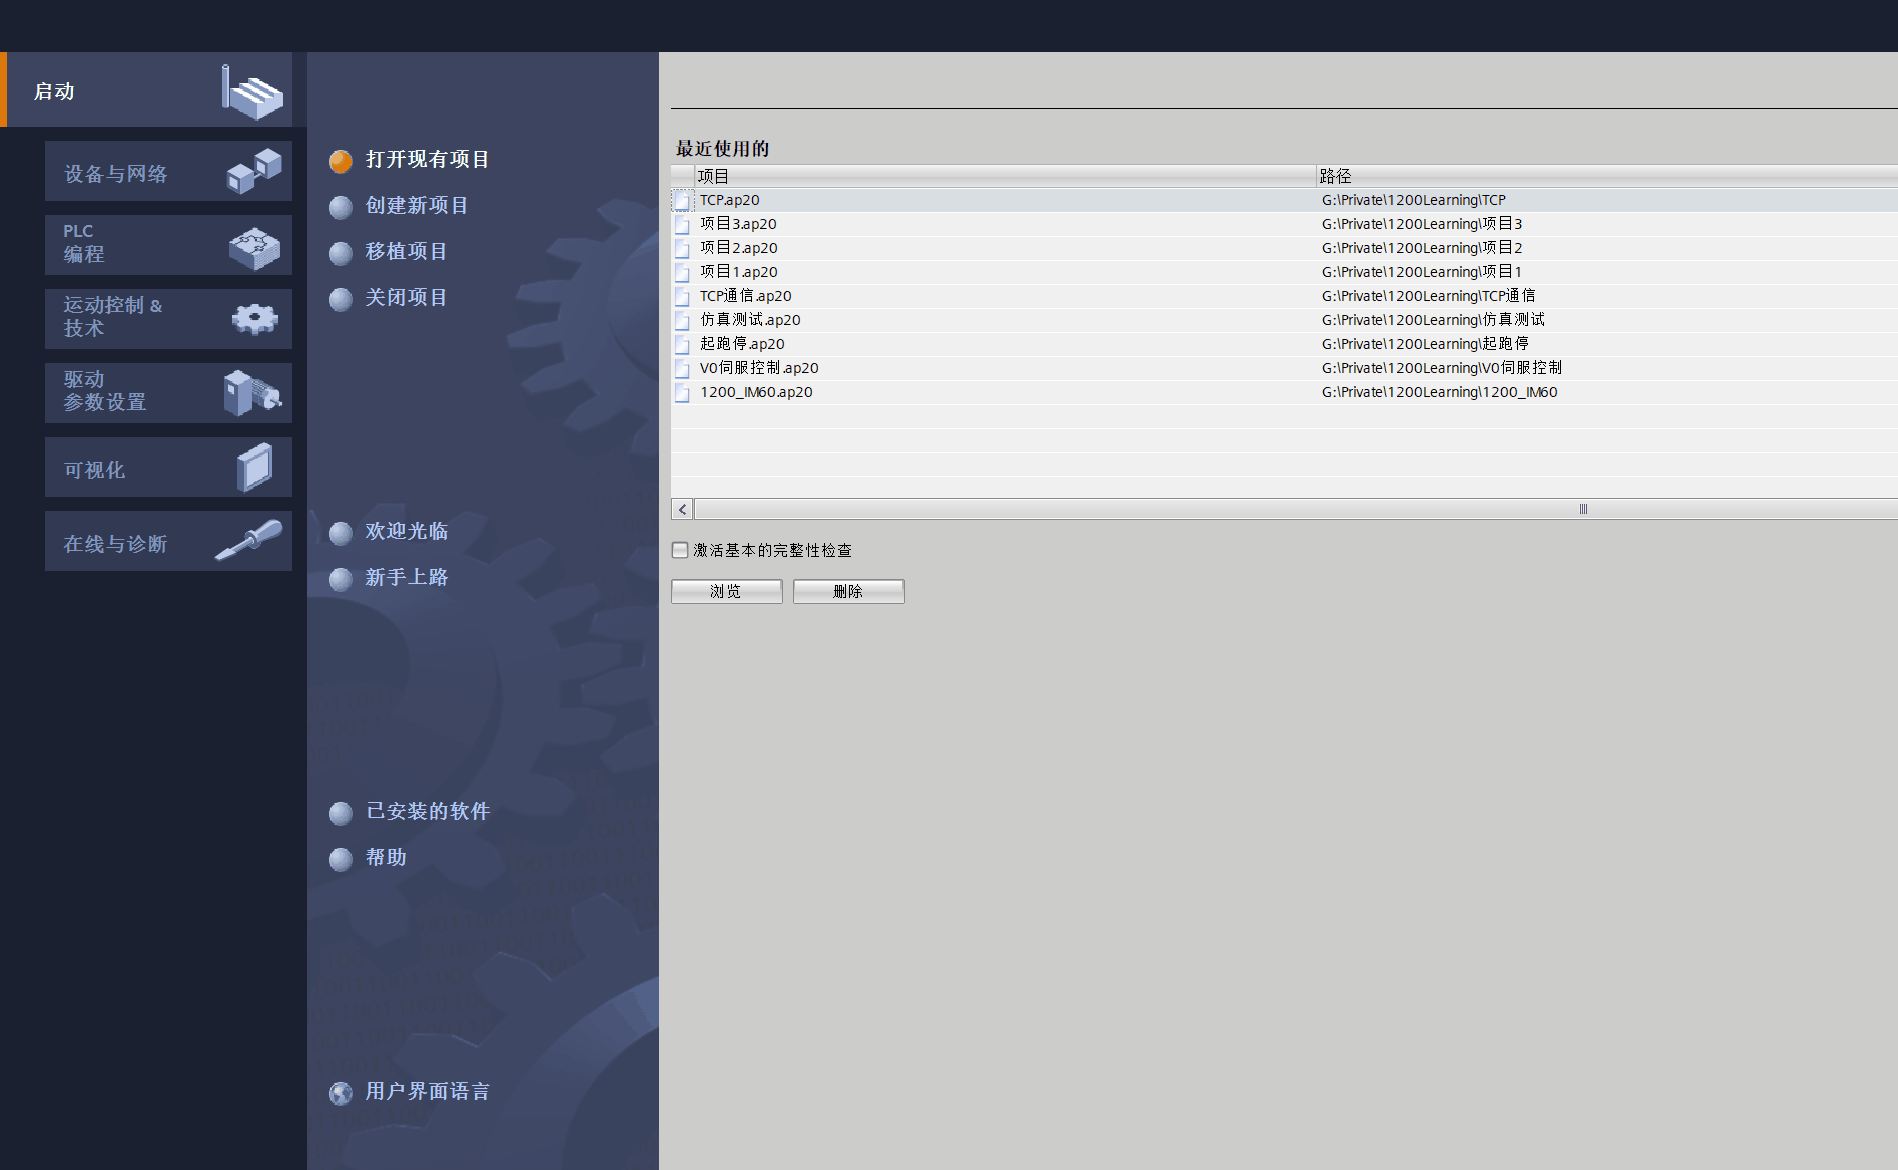Click the file icon of TCP.ap20
Image resolution: width=1898 pixels, height=1170 pixels.
point(682,201)
